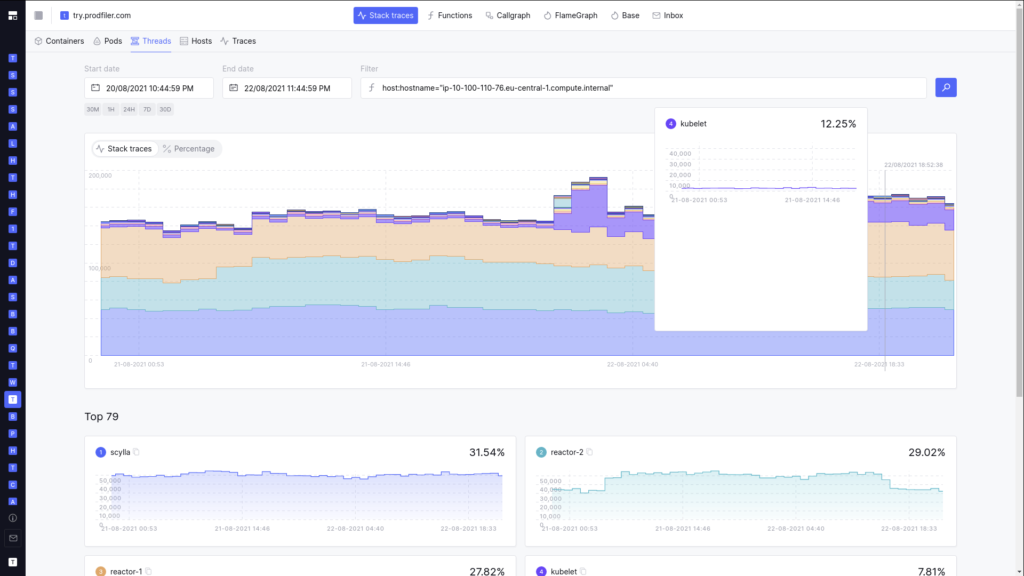Image resolution: width=1024 pixels, height=576 pixels.
Task: Open the Q project in the sidebar
Action: click(x=12, y=348)
